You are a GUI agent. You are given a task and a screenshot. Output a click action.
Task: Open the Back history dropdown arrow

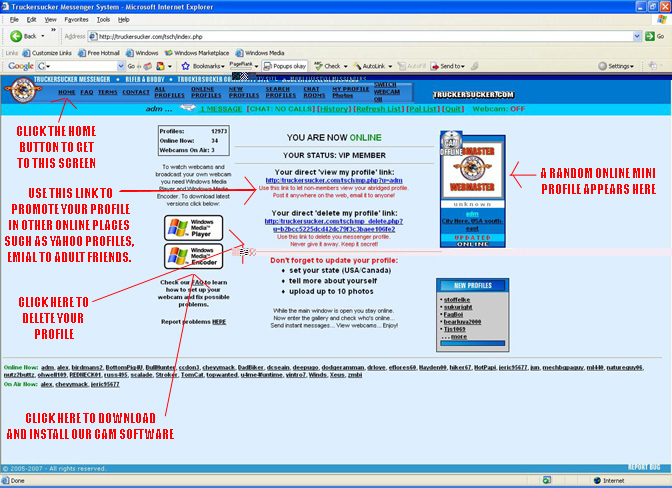[x=42, y=36]
